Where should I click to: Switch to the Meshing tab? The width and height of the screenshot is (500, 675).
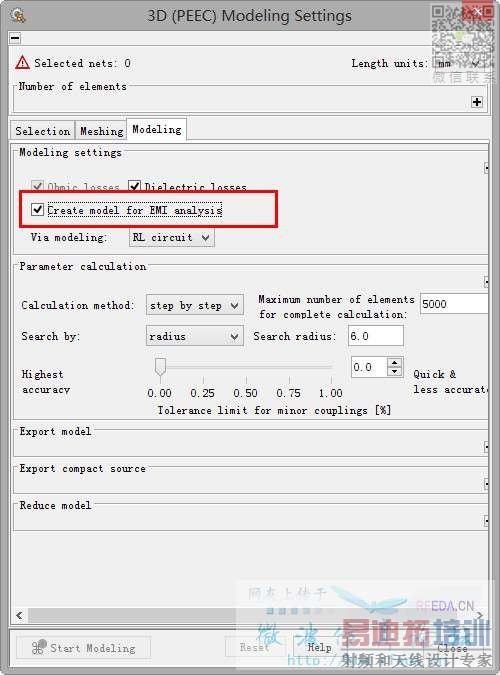(102, 131)
